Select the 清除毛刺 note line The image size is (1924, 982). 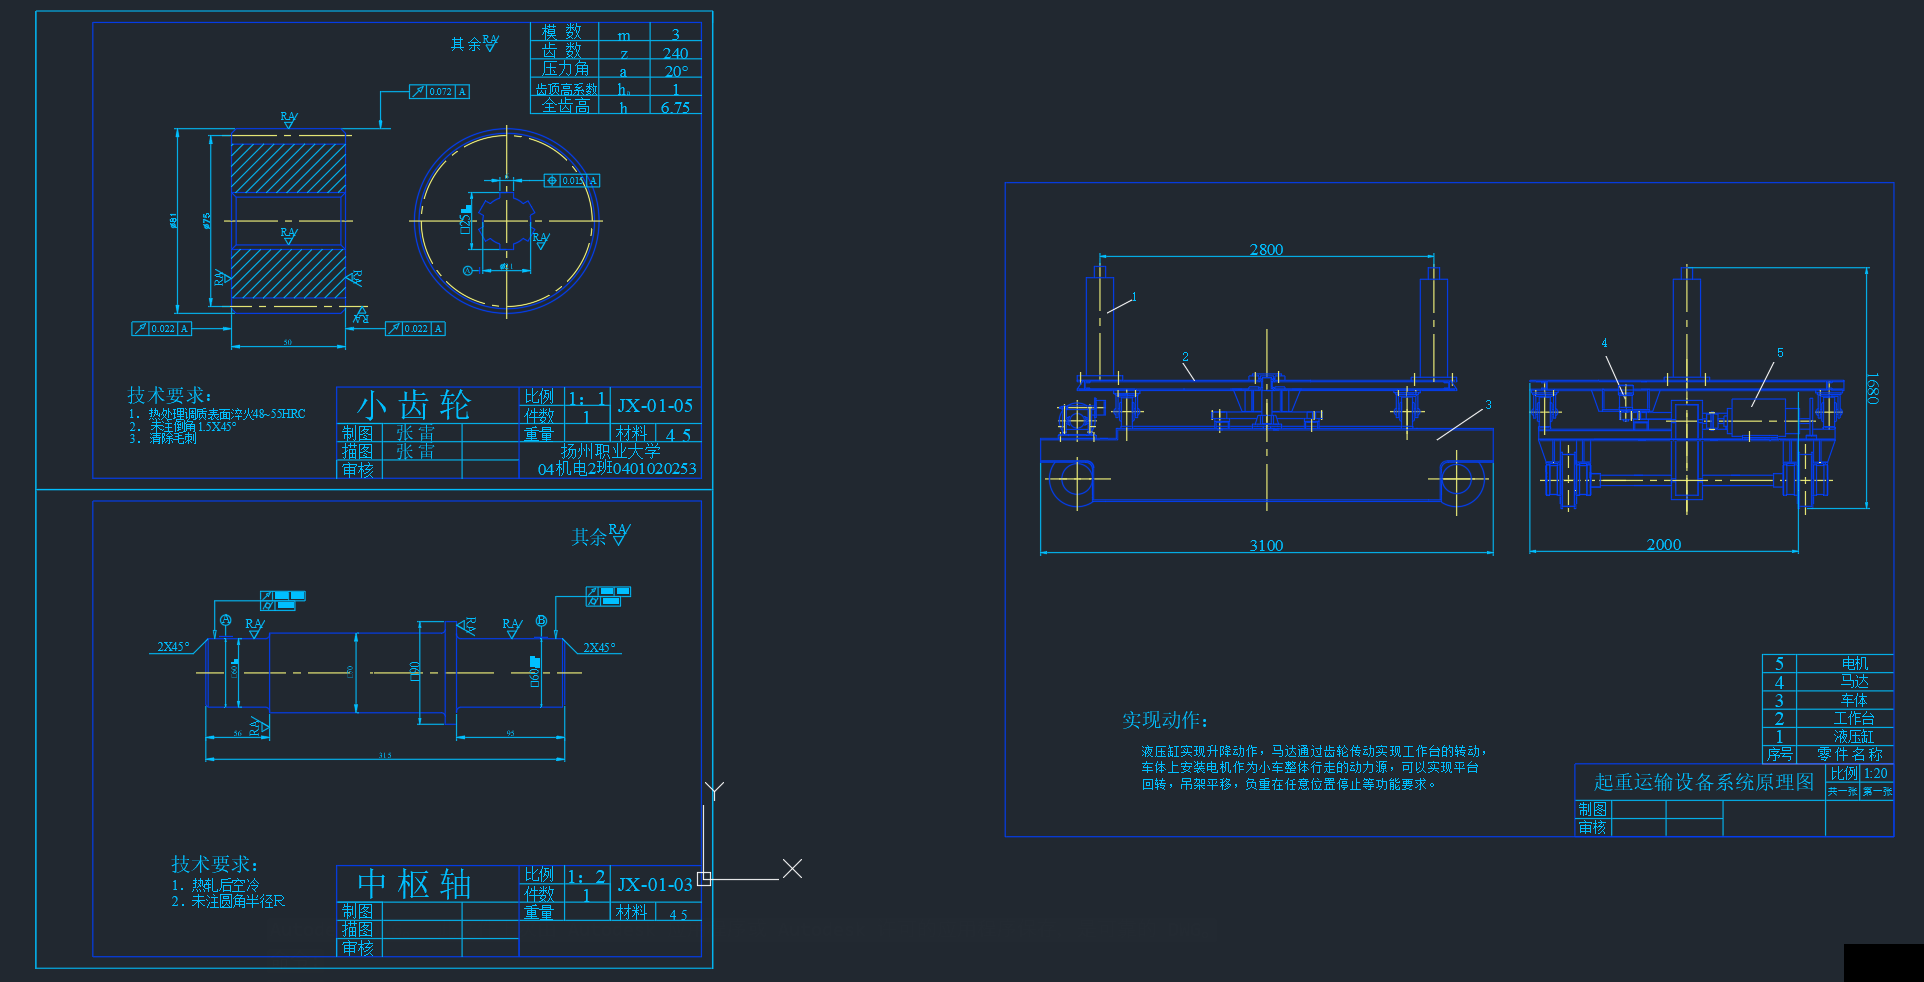click(173, 438)
